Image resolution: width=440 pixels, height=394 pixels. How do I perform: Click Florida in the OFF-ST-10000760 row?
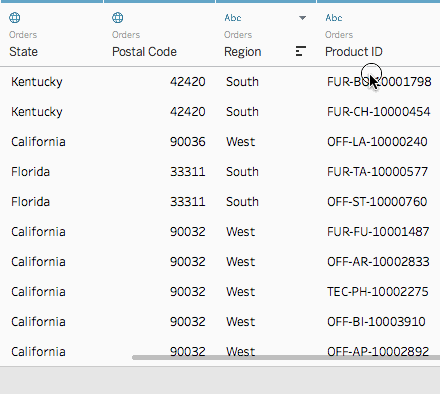point(30,202)
